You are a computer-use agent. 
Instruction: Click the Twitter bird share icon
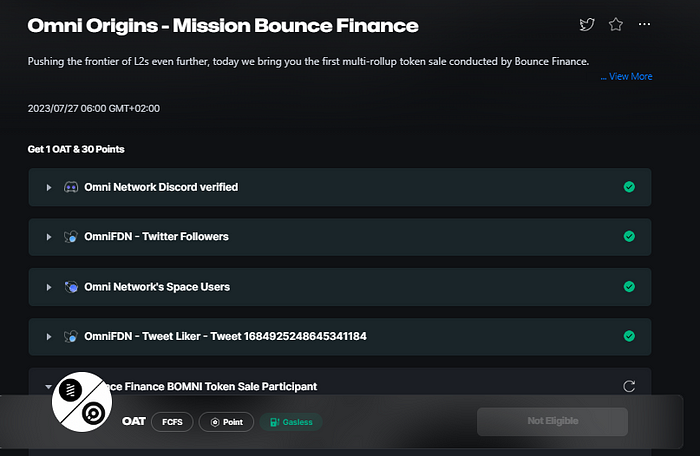587,25
